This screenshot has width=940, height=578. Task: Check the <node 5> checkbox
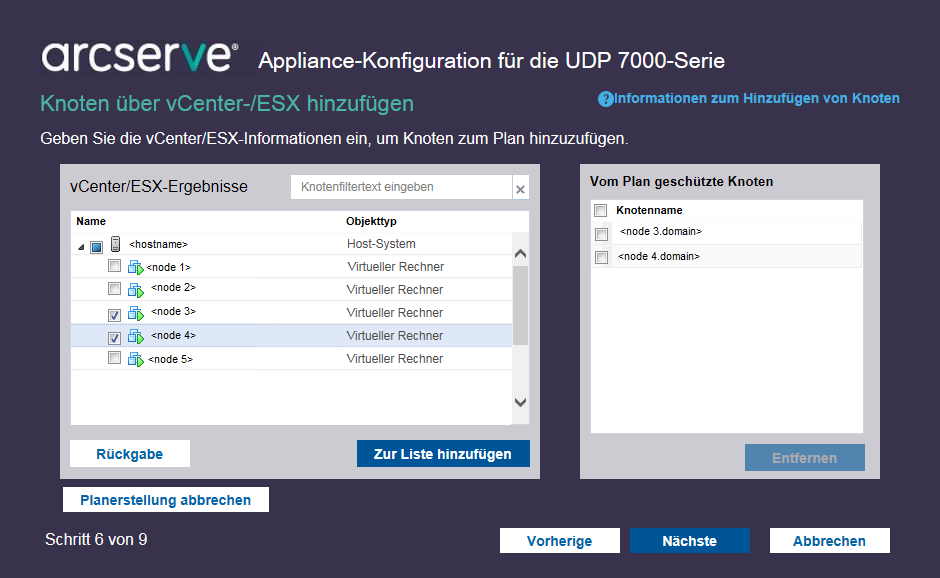coord(114,358)
